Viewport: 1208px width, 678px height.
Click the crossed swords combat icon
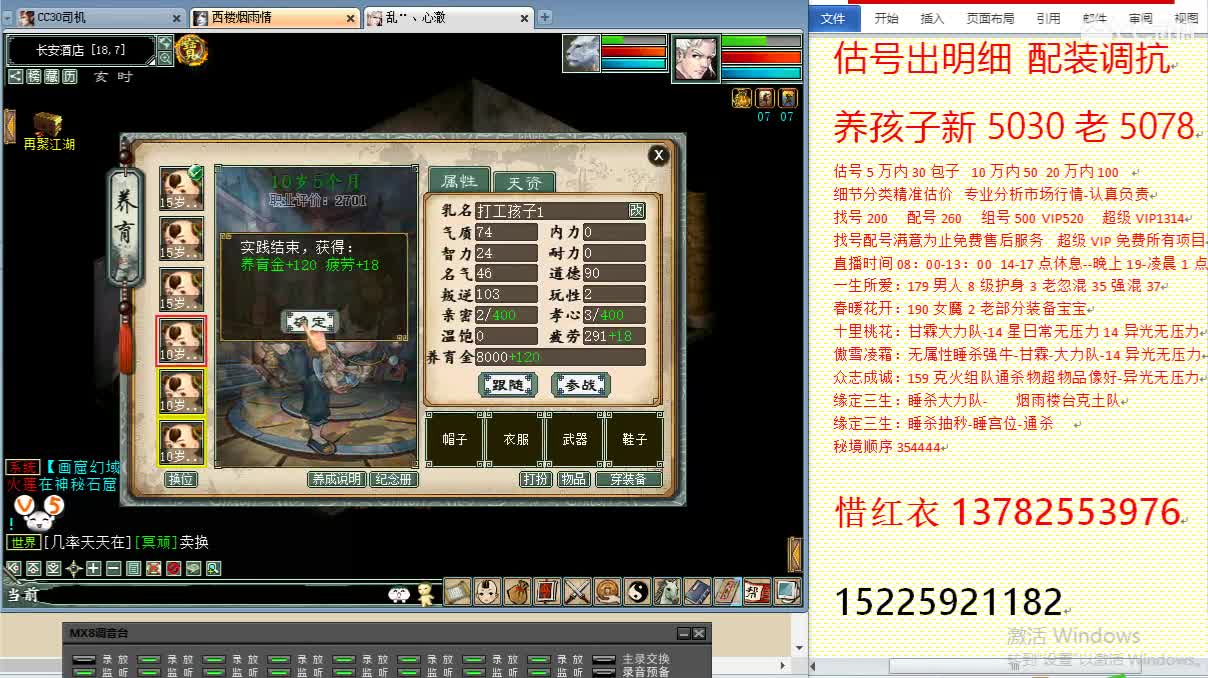[577, 592]
